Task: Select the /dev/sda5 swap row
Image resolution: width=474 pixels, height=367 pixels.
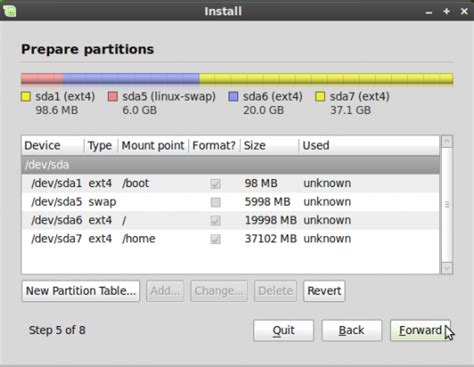Action: pyautogui.click(x=230, y=202)
